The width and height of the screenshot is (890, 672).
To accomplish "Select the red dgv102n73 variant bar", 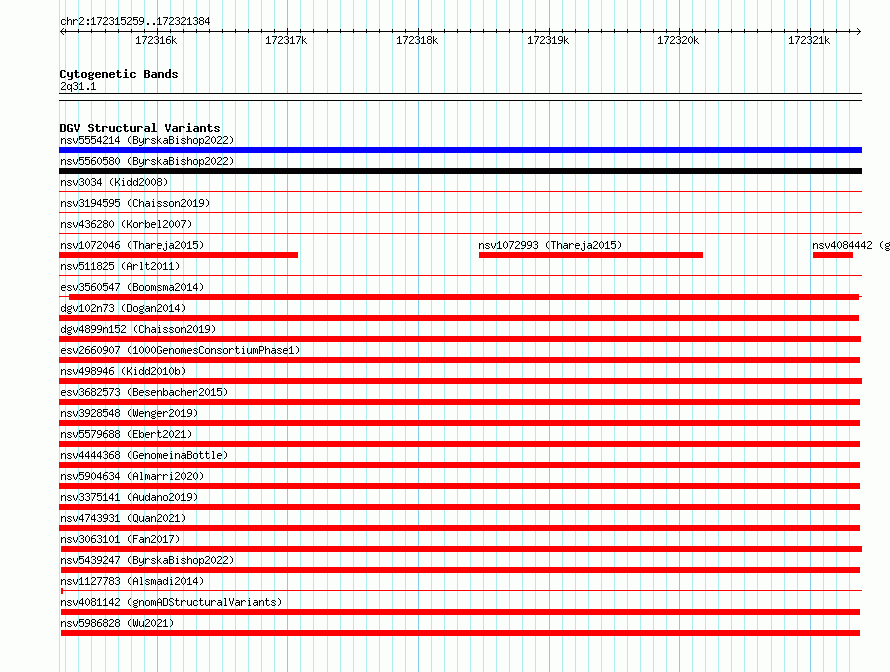I will point(459,318).
